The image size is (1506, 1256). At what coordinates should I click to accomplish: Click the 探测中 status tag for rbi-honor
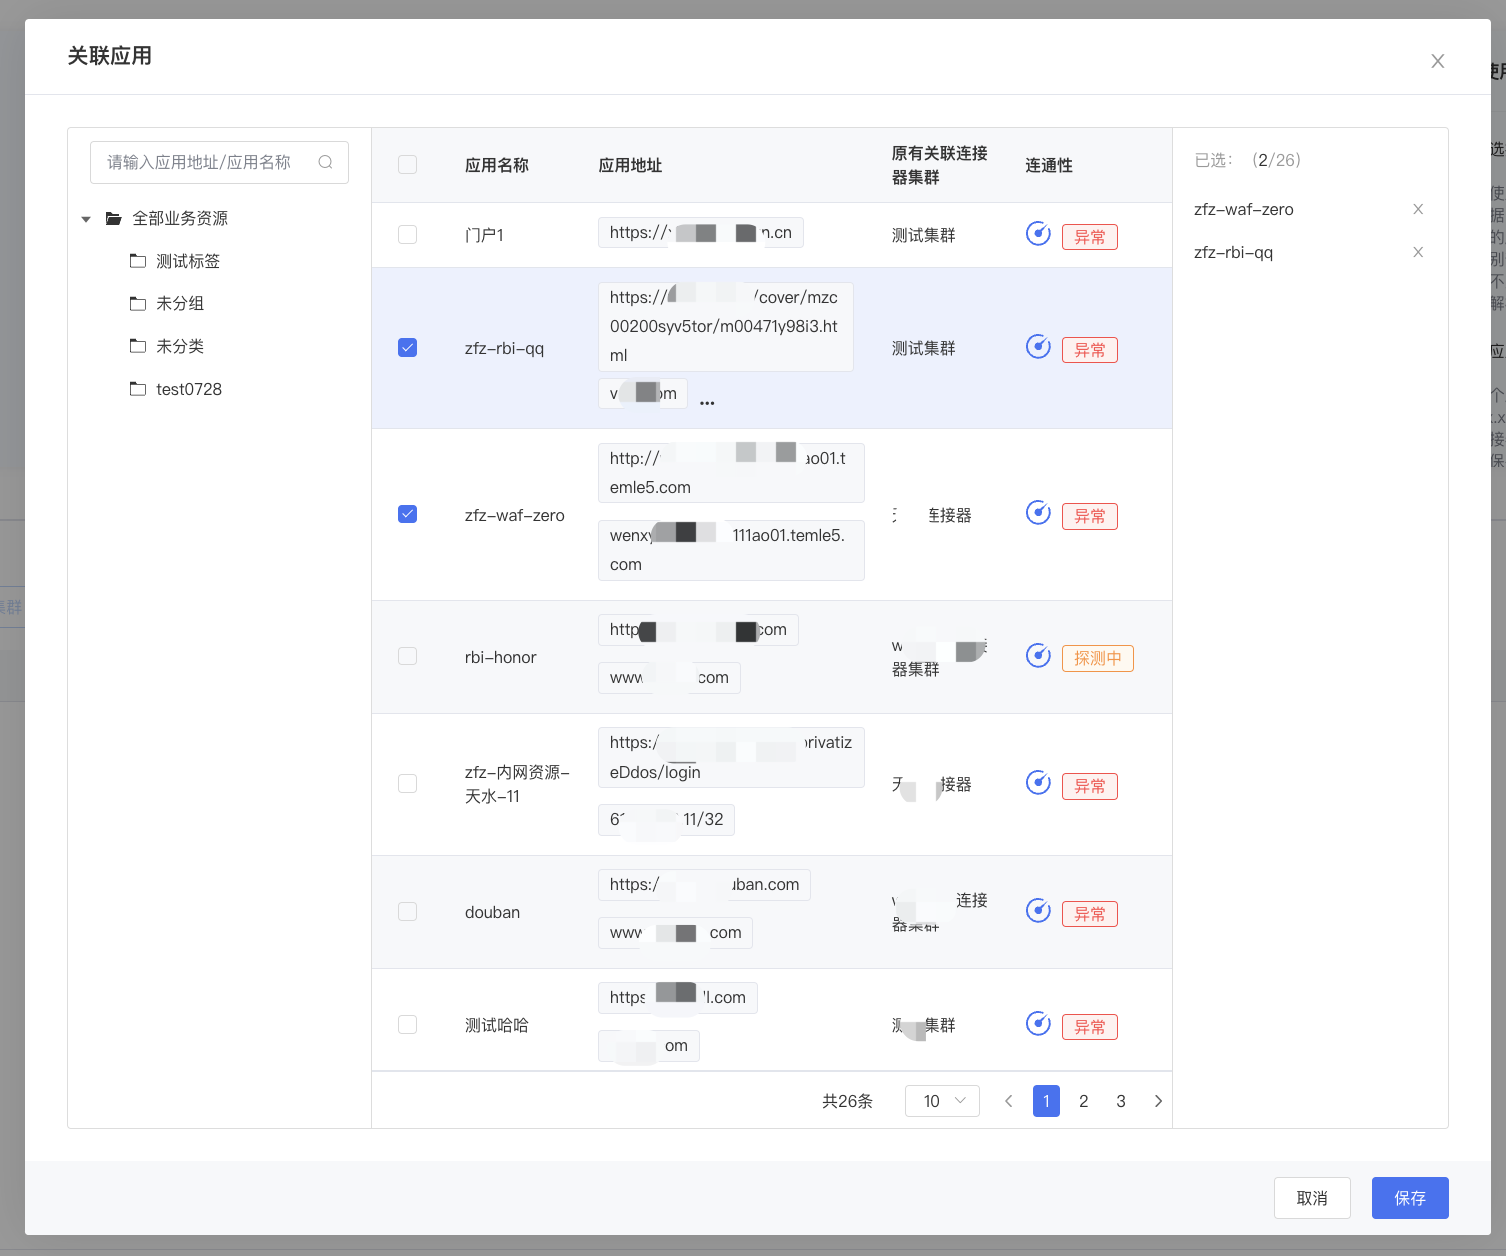click(1098, 658)
